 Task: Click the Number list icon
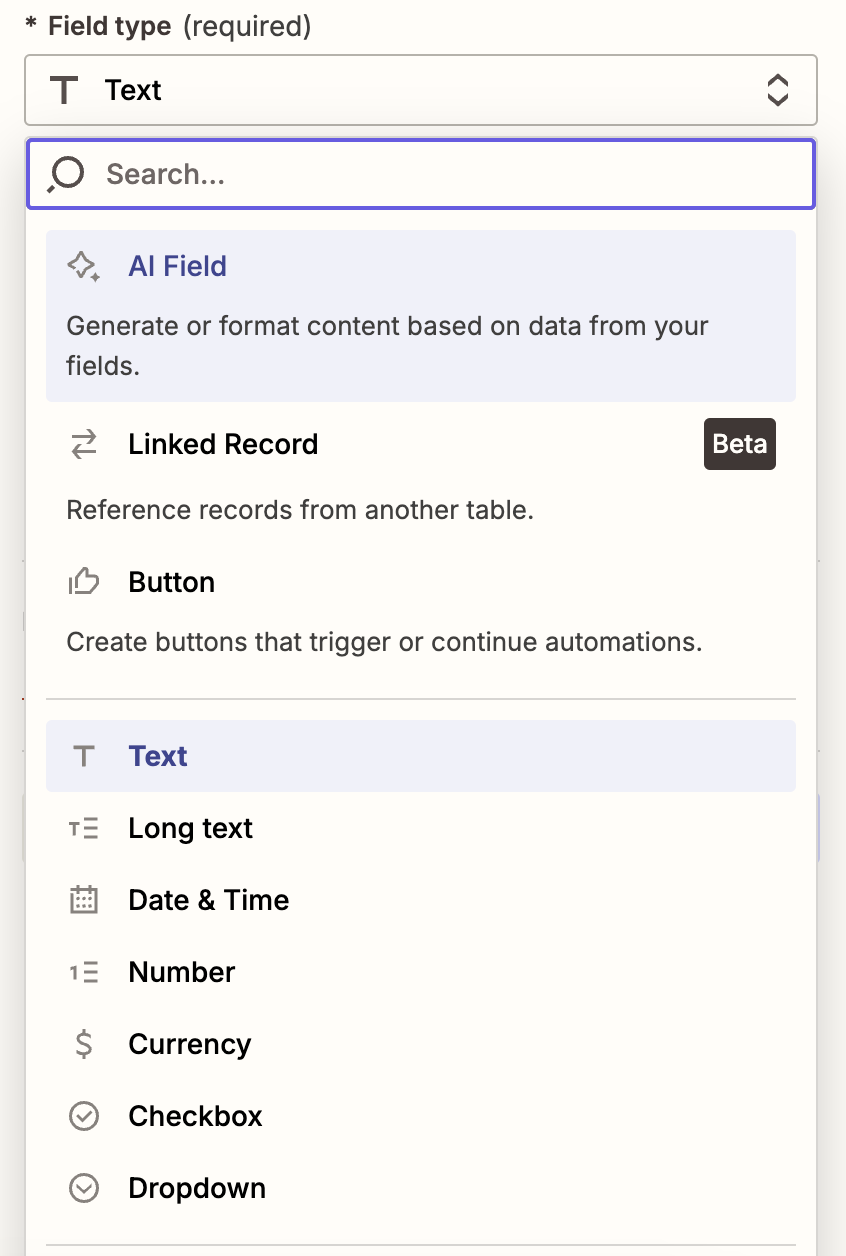(x=84, y=972)
